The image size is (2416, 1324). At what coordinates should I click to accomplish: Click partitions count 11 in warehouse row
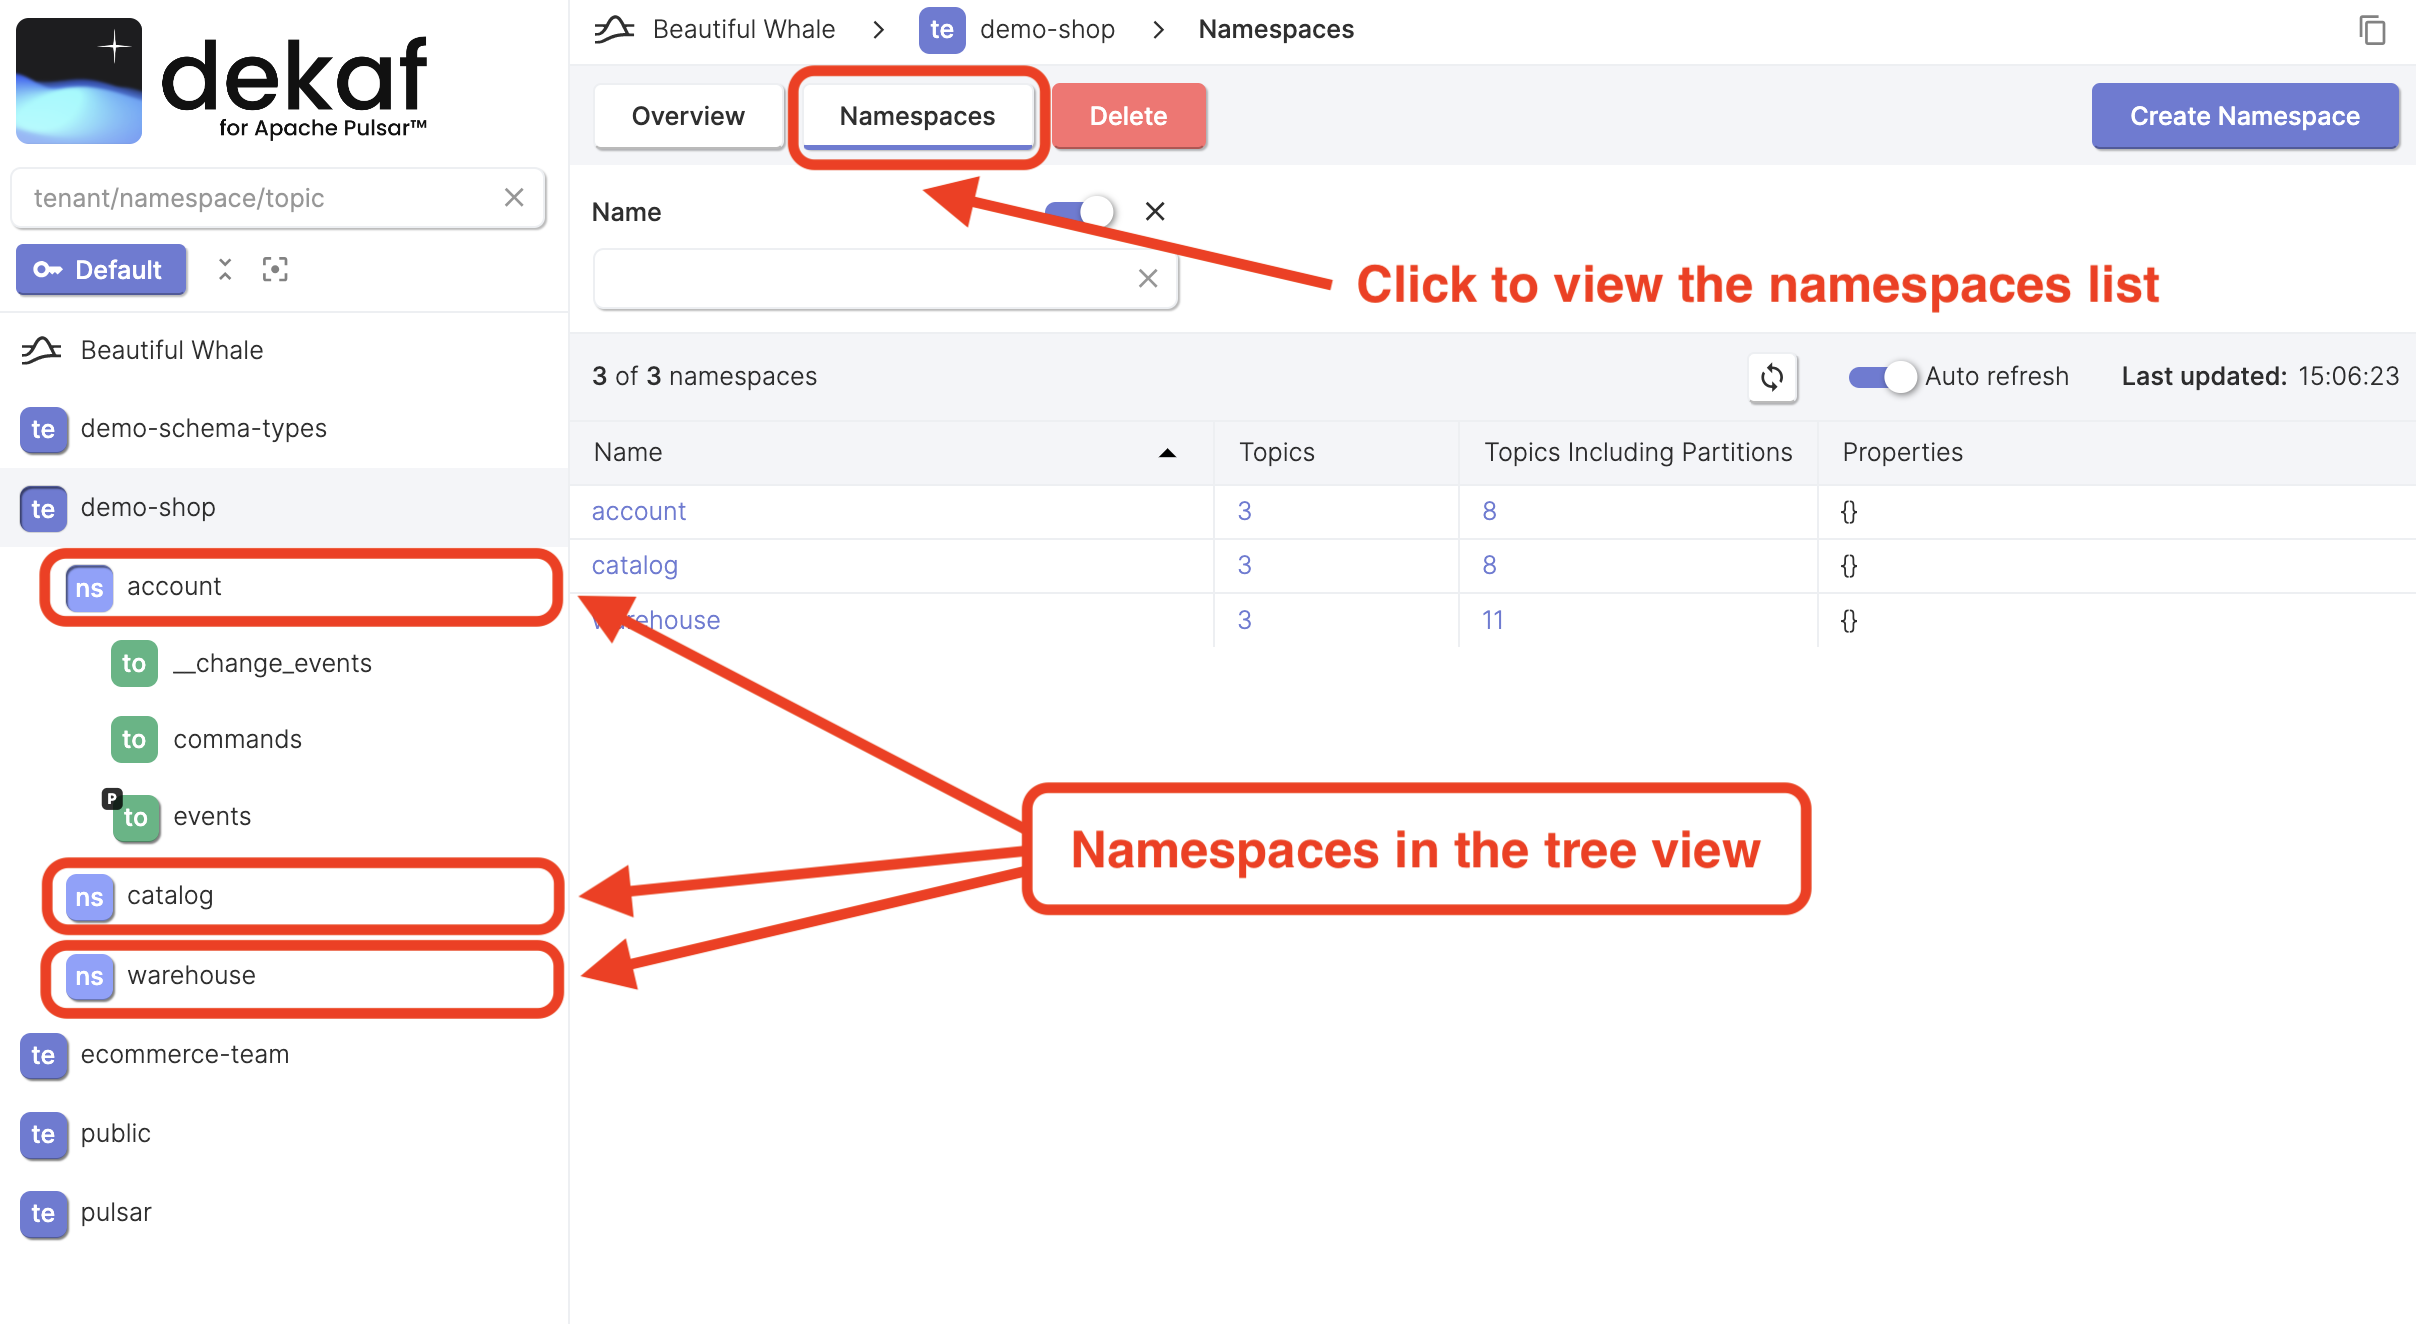1492,620
